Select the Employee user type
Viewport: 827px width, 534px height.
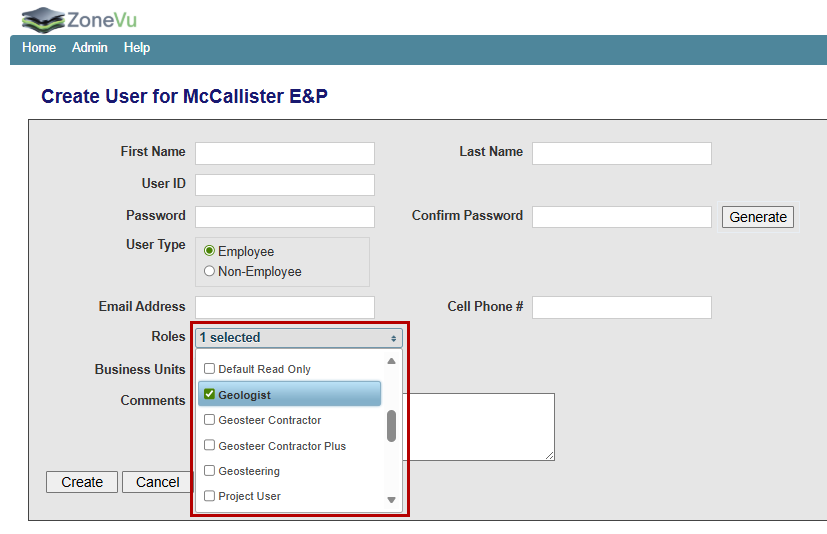pyautogui.click(x=209, y=251)
